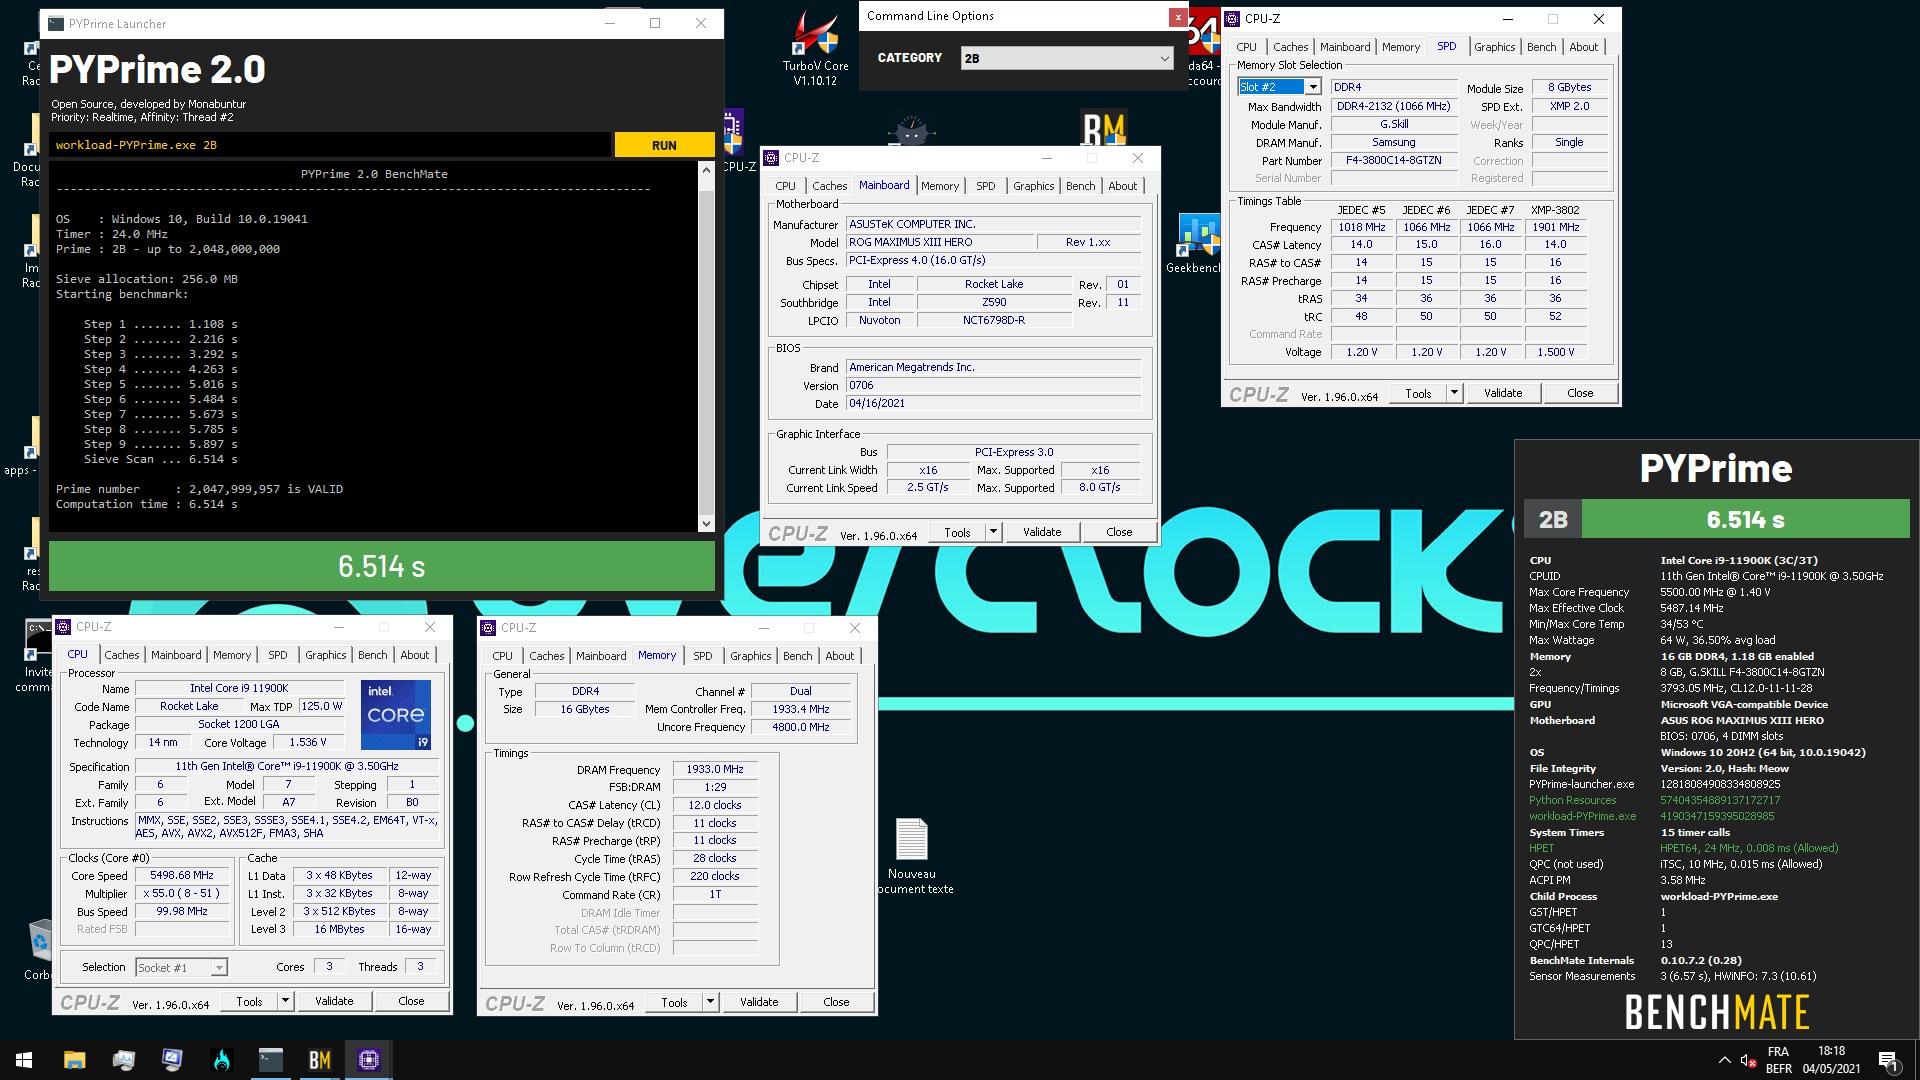Click the BM desktop icon above CPU-Z

coord(1104,130)
